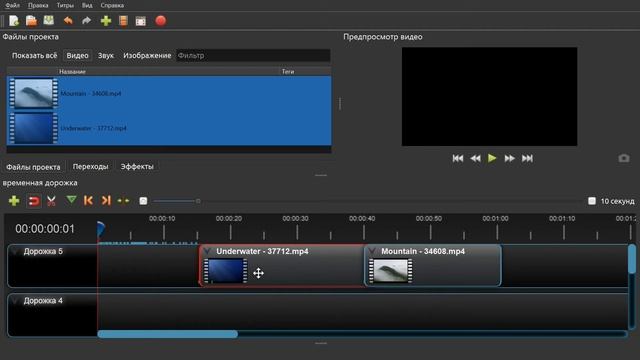640x360 pixels.
Task: Click the blue playhead marker
Action: [100, 229]
